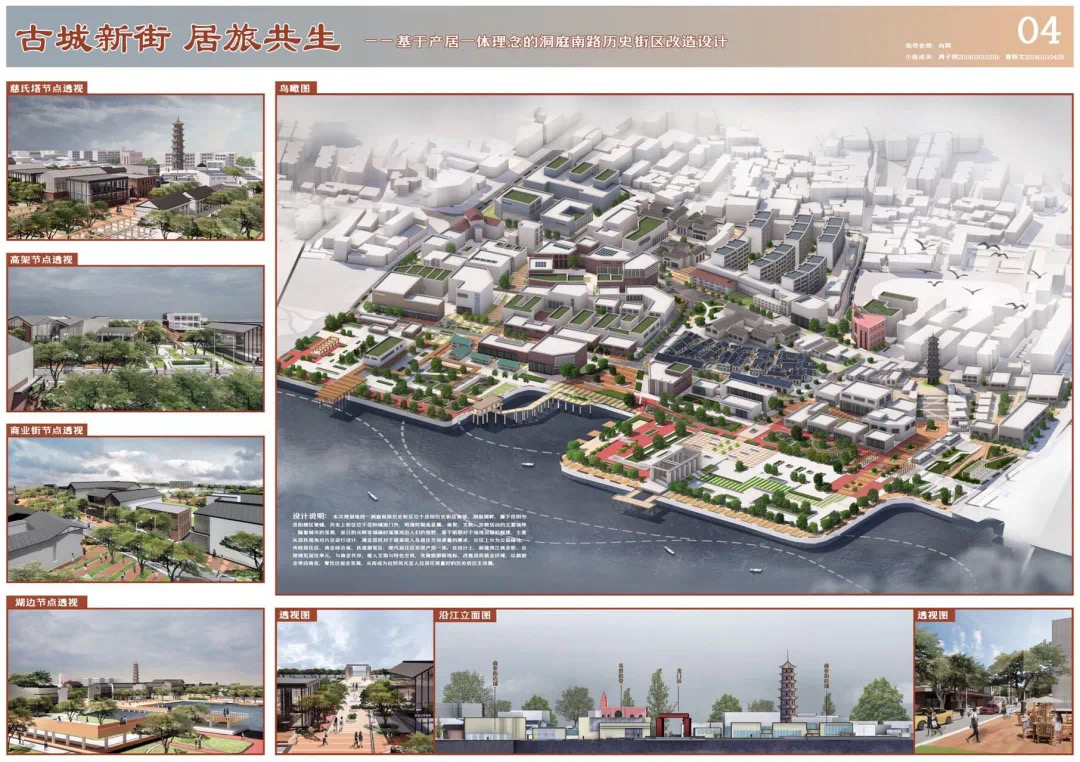Click the page number 04
Image resolution: width=1080 pixels, height=762 pixels.
1038,30
